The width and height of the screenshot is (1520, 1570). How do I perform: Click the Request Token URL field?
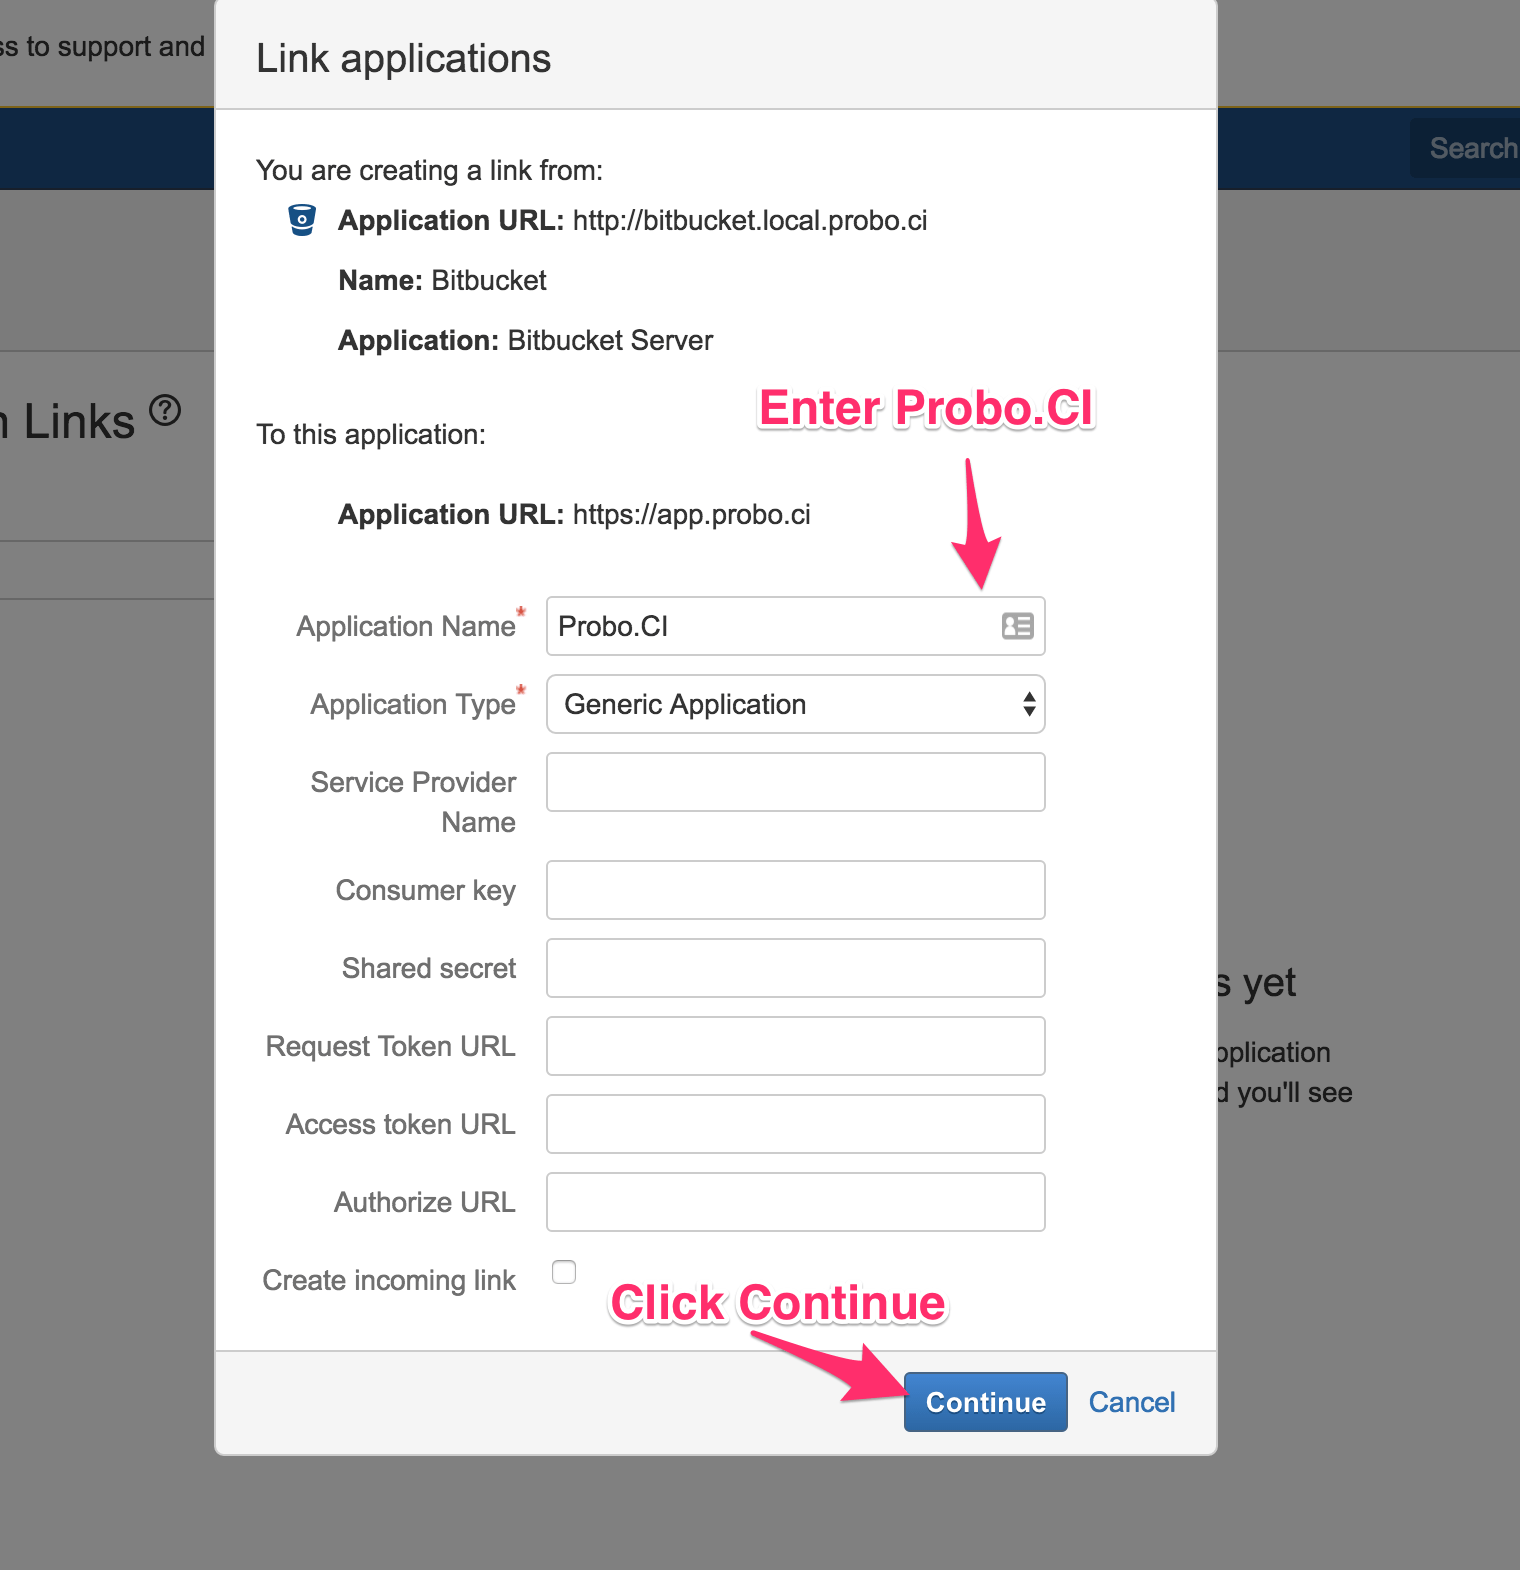tap(795, 1045)
